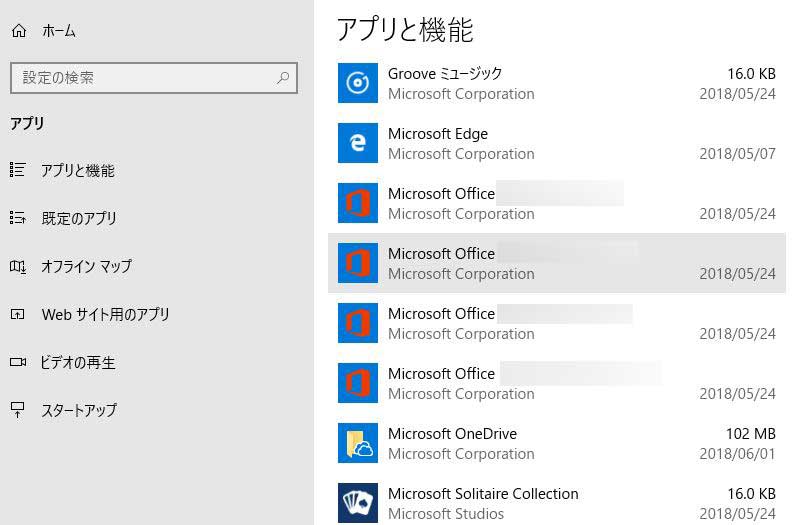The image size is (802, 525).
Task: Click the magnifier icon in the settings search box
Action: [x=283, y=78]
